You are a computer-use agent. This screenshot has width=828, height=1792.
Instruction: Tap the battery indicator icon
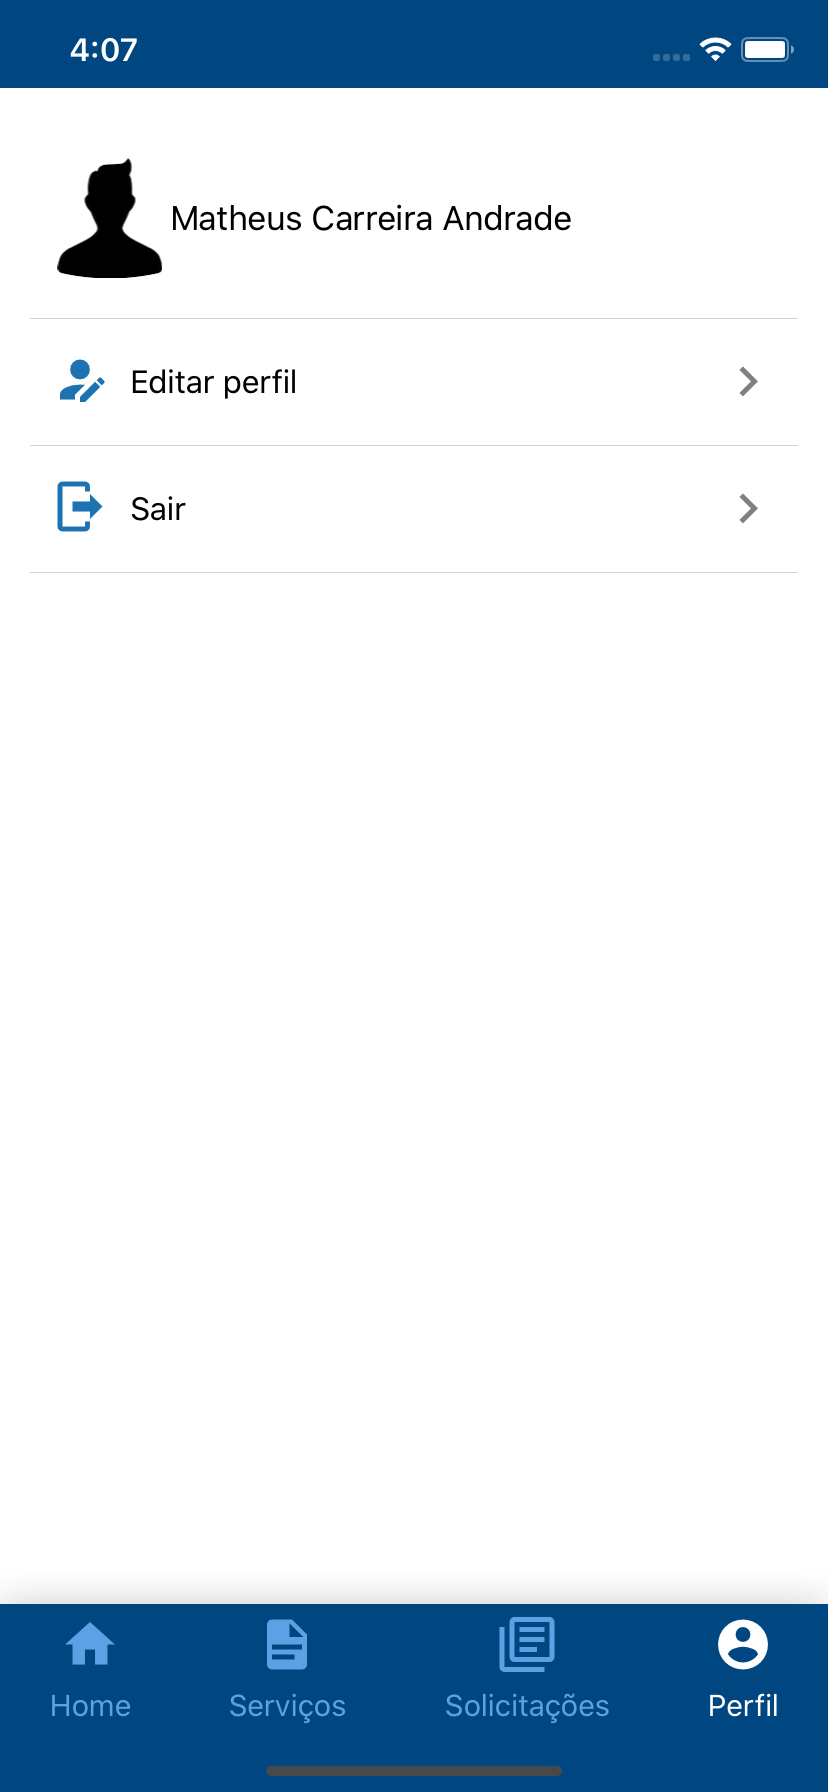point(767,49)
